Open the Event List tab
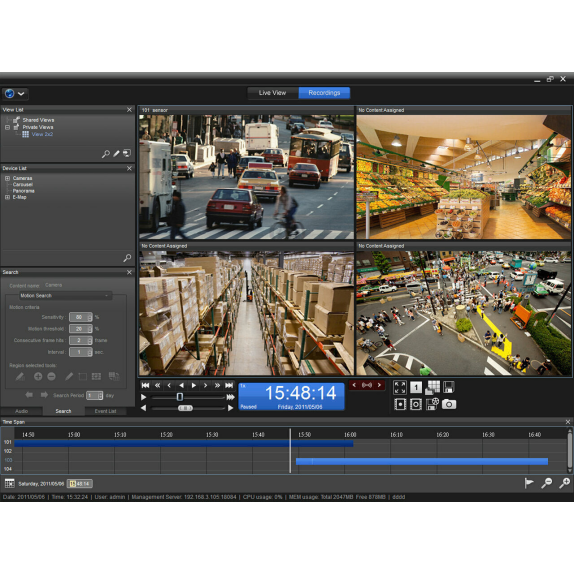 [105, 411]
